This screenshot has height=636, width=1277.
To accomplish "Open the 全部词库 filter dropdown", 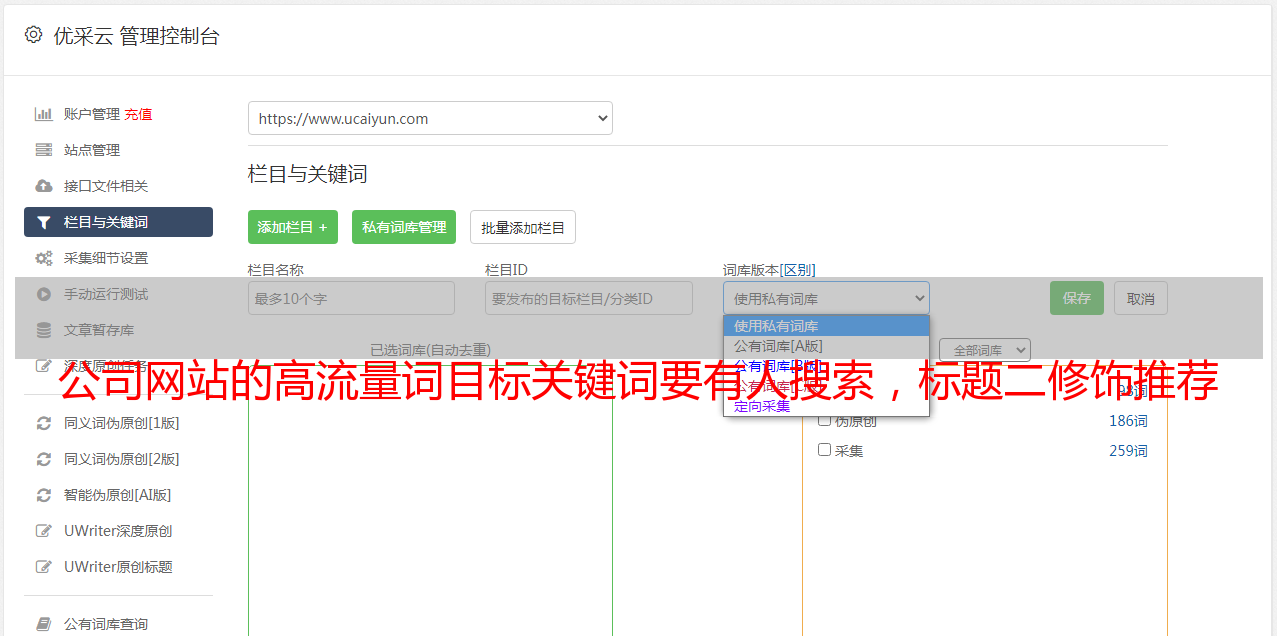I will coord(985,350).
